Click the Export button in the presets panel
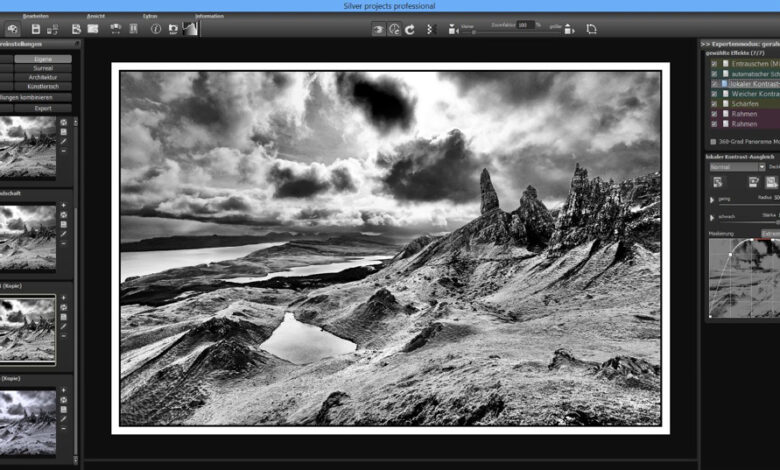 pos(43,108)
